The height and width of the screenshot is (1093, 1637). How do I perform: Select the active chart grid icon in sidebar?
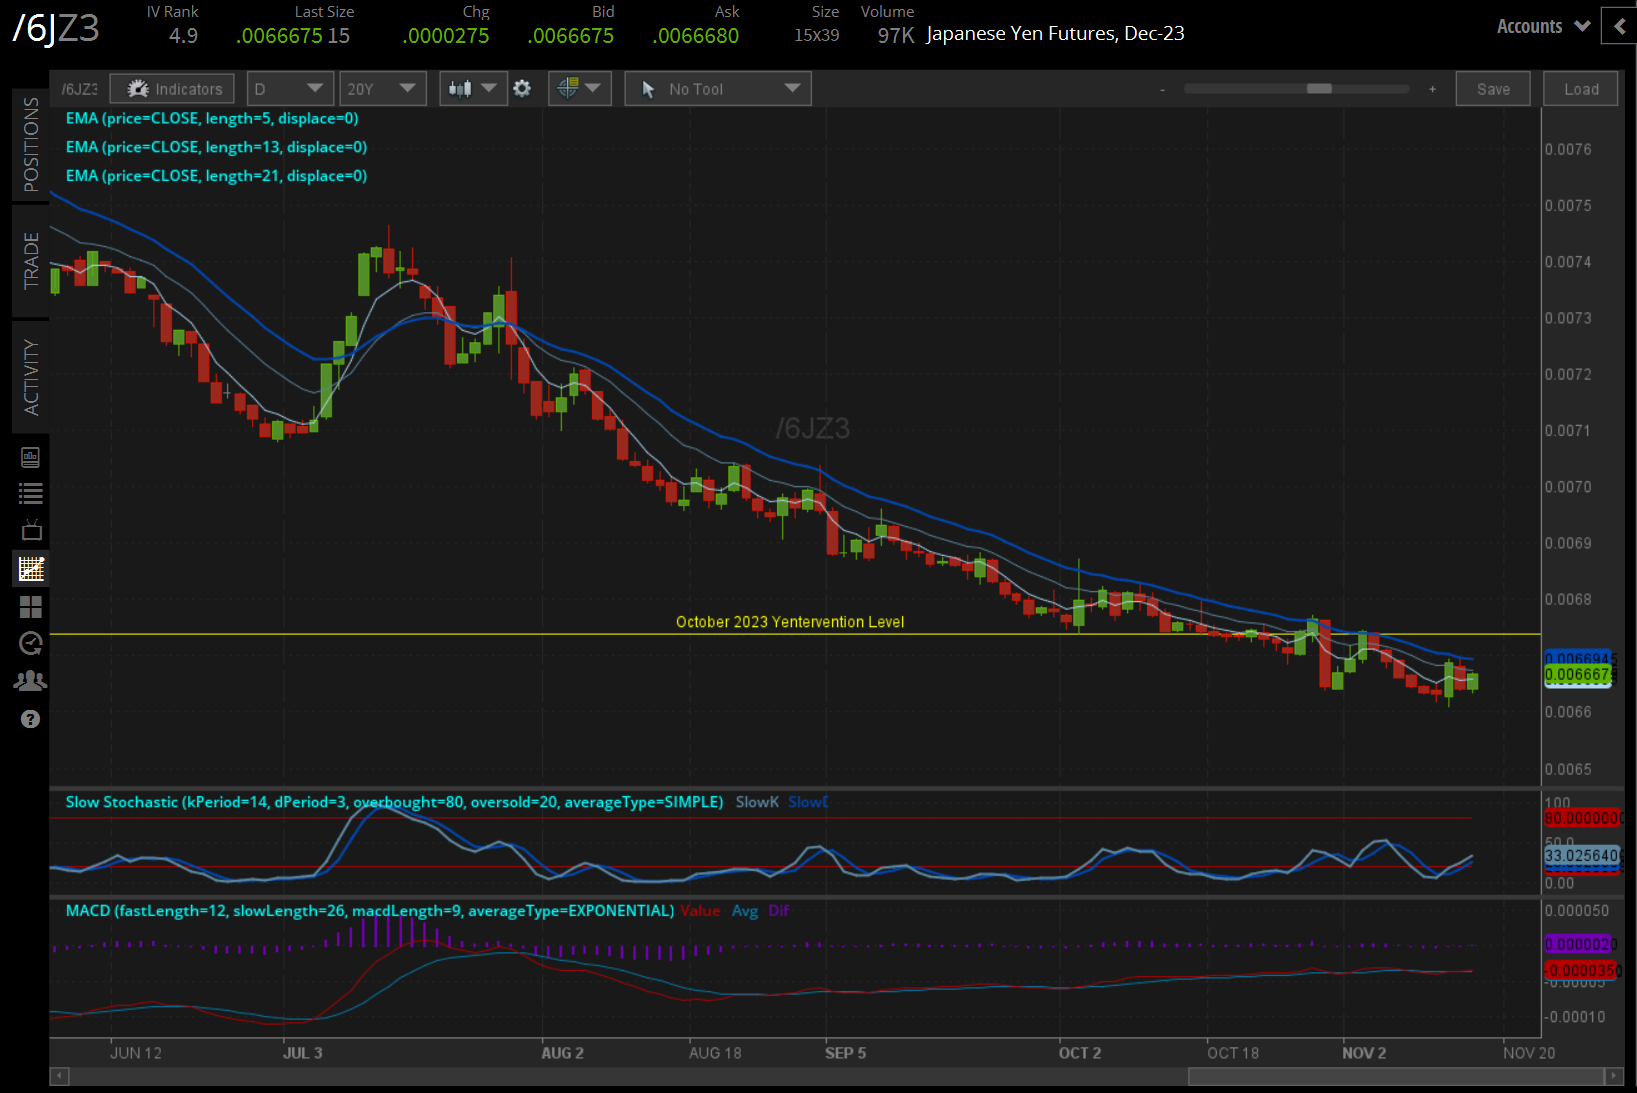31,569
